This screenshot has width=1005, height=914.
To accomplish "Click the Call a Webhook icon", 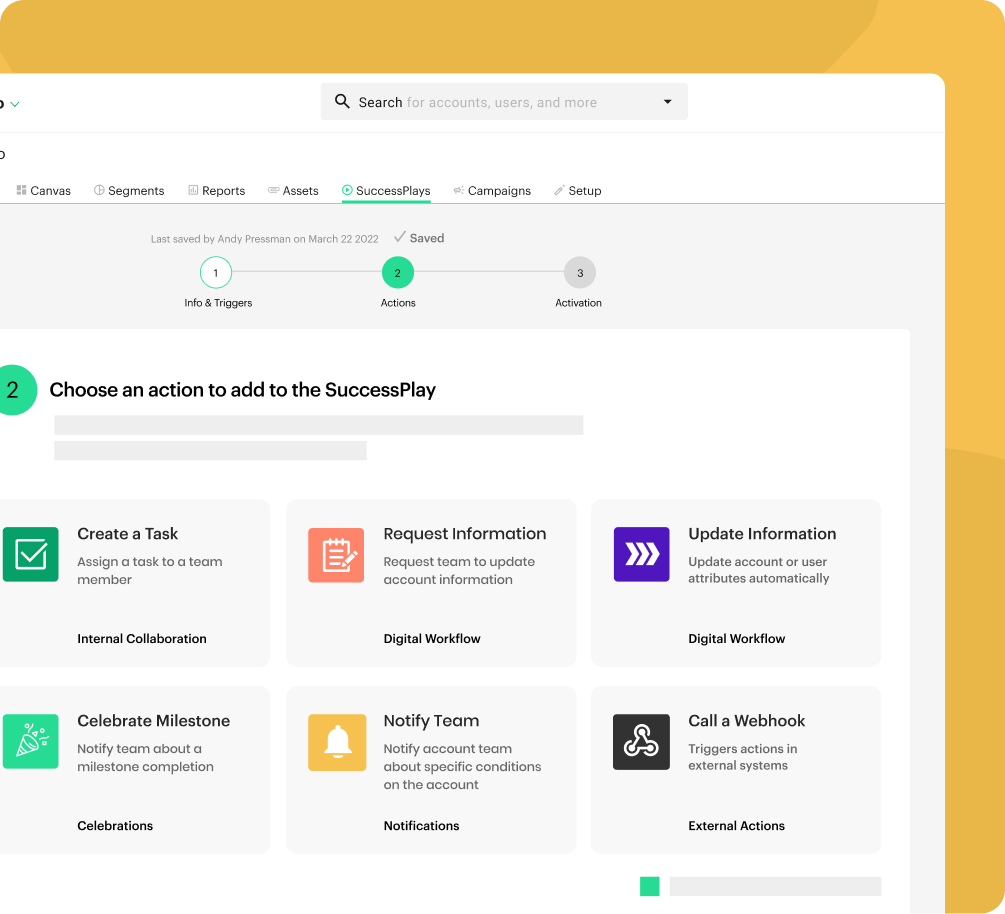I will [642, 742].
